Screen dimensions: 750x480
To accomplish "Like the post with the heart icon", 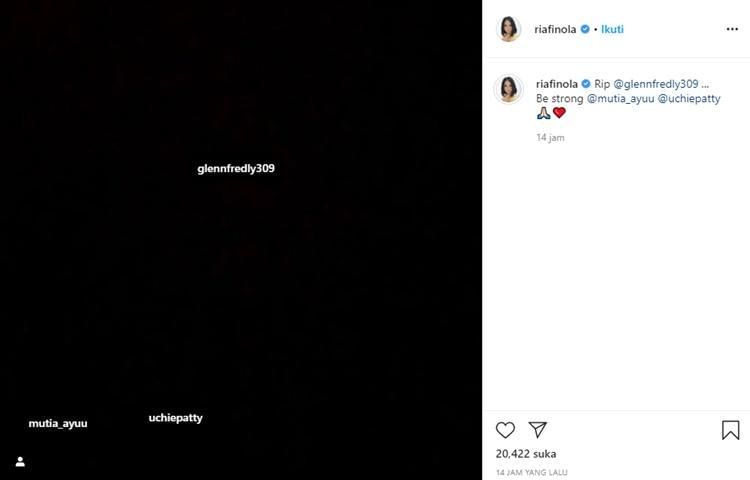I will (x=505, y=430).
